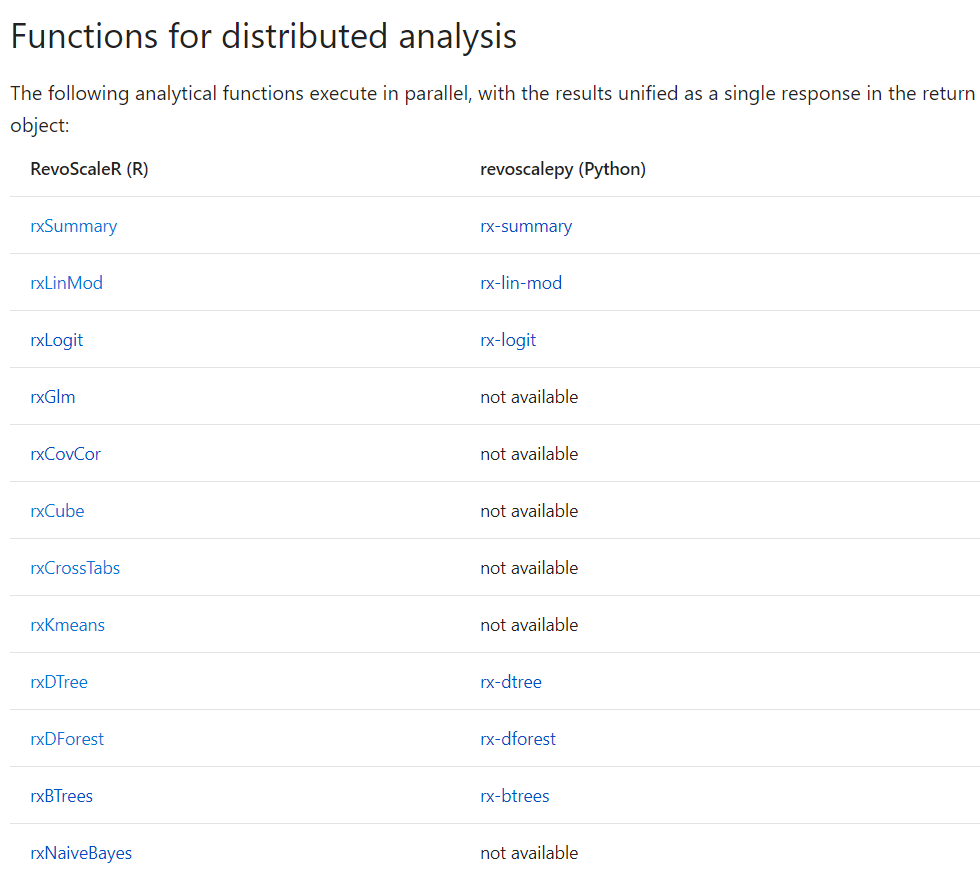Open the rxLogit function link
The image size is (980, 880).
click(56, 340)
